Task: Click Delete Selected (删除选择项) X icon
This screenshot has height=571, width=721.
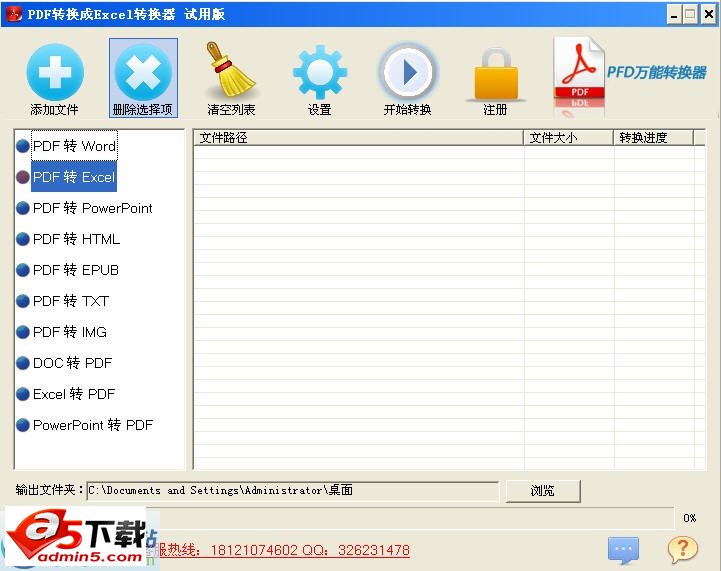Action: click(143, 72)
